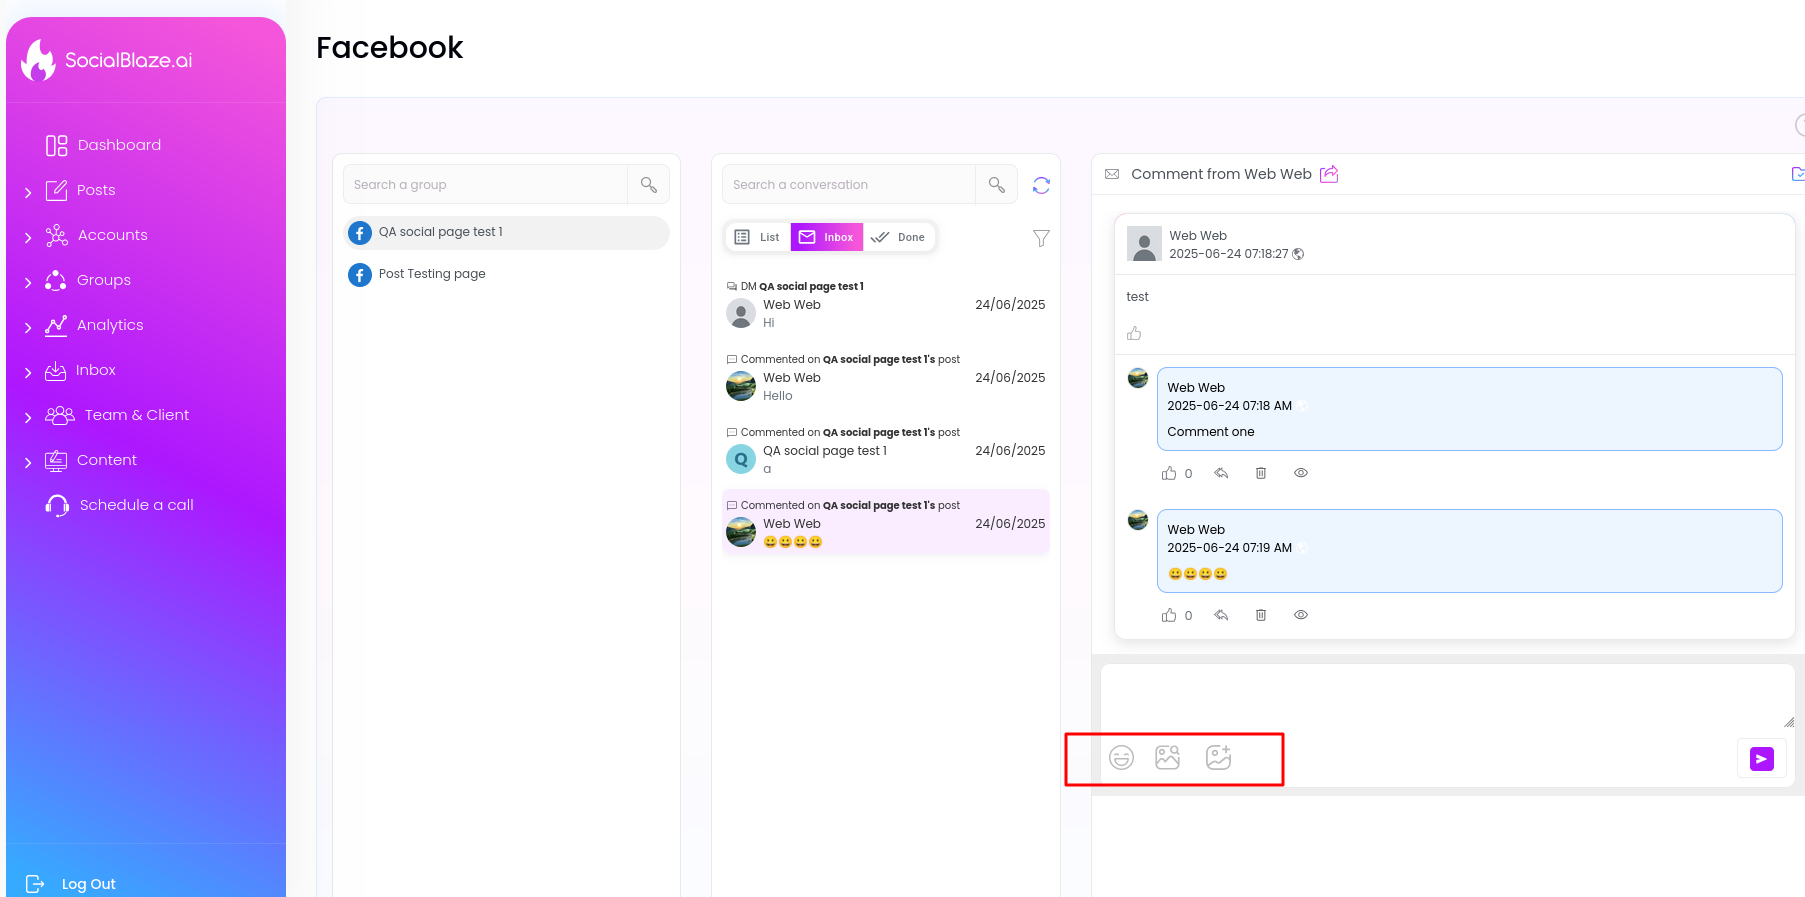Screen dimensions: 1805x897
Task: Click the Team & Client people icon
Action: pos(60,415)
